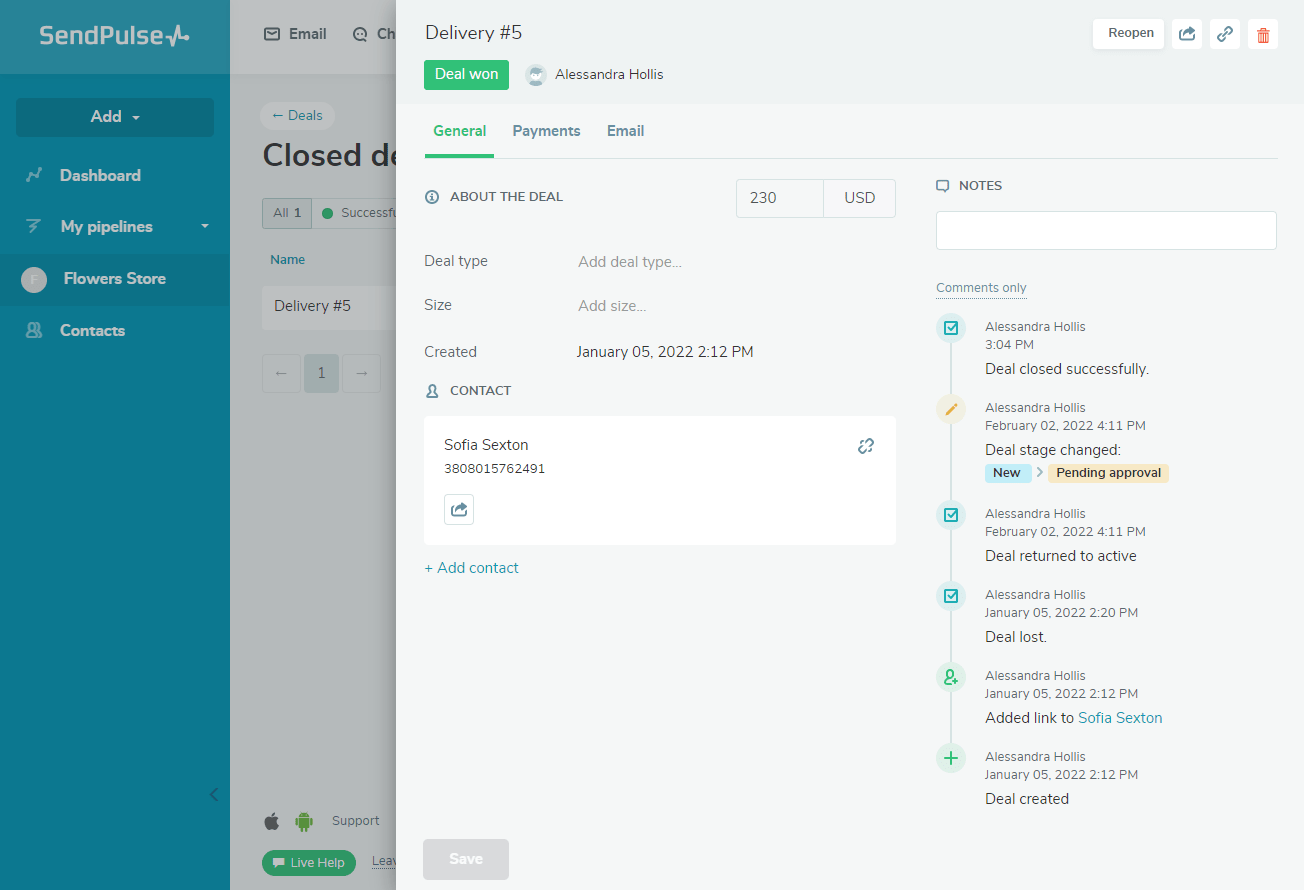Click the New stage label

pyautogui.click(x=1007, y=473)
